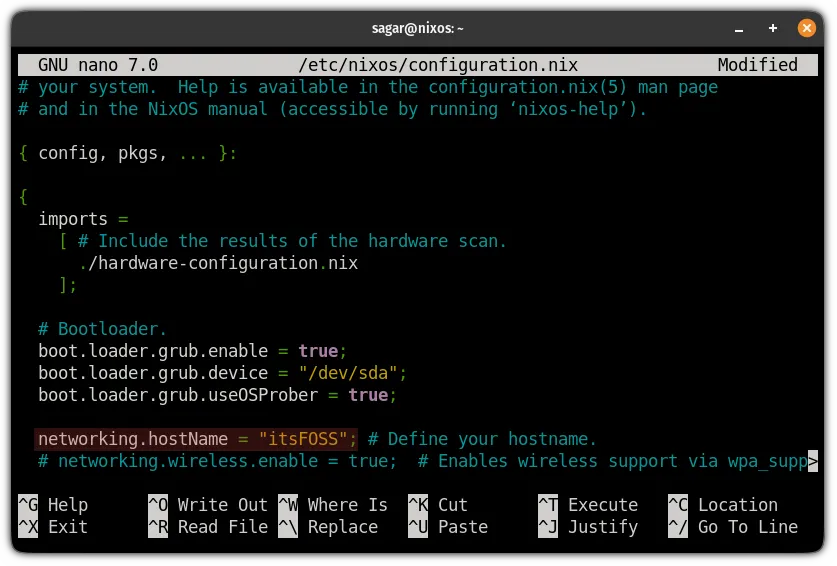Click the 'imports =' line

(x=83, y=219)
